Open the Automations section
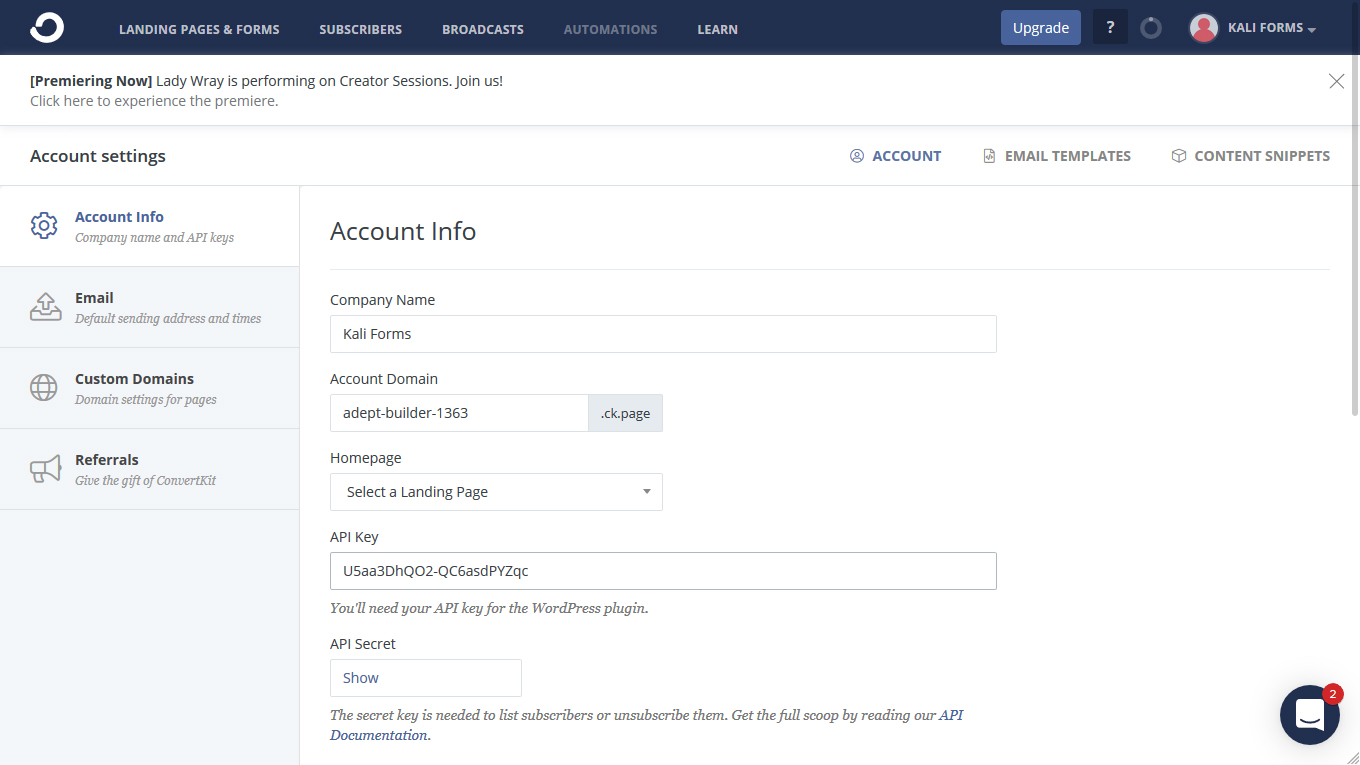This screenshot has width=1360, height=765. coord(611,29)
